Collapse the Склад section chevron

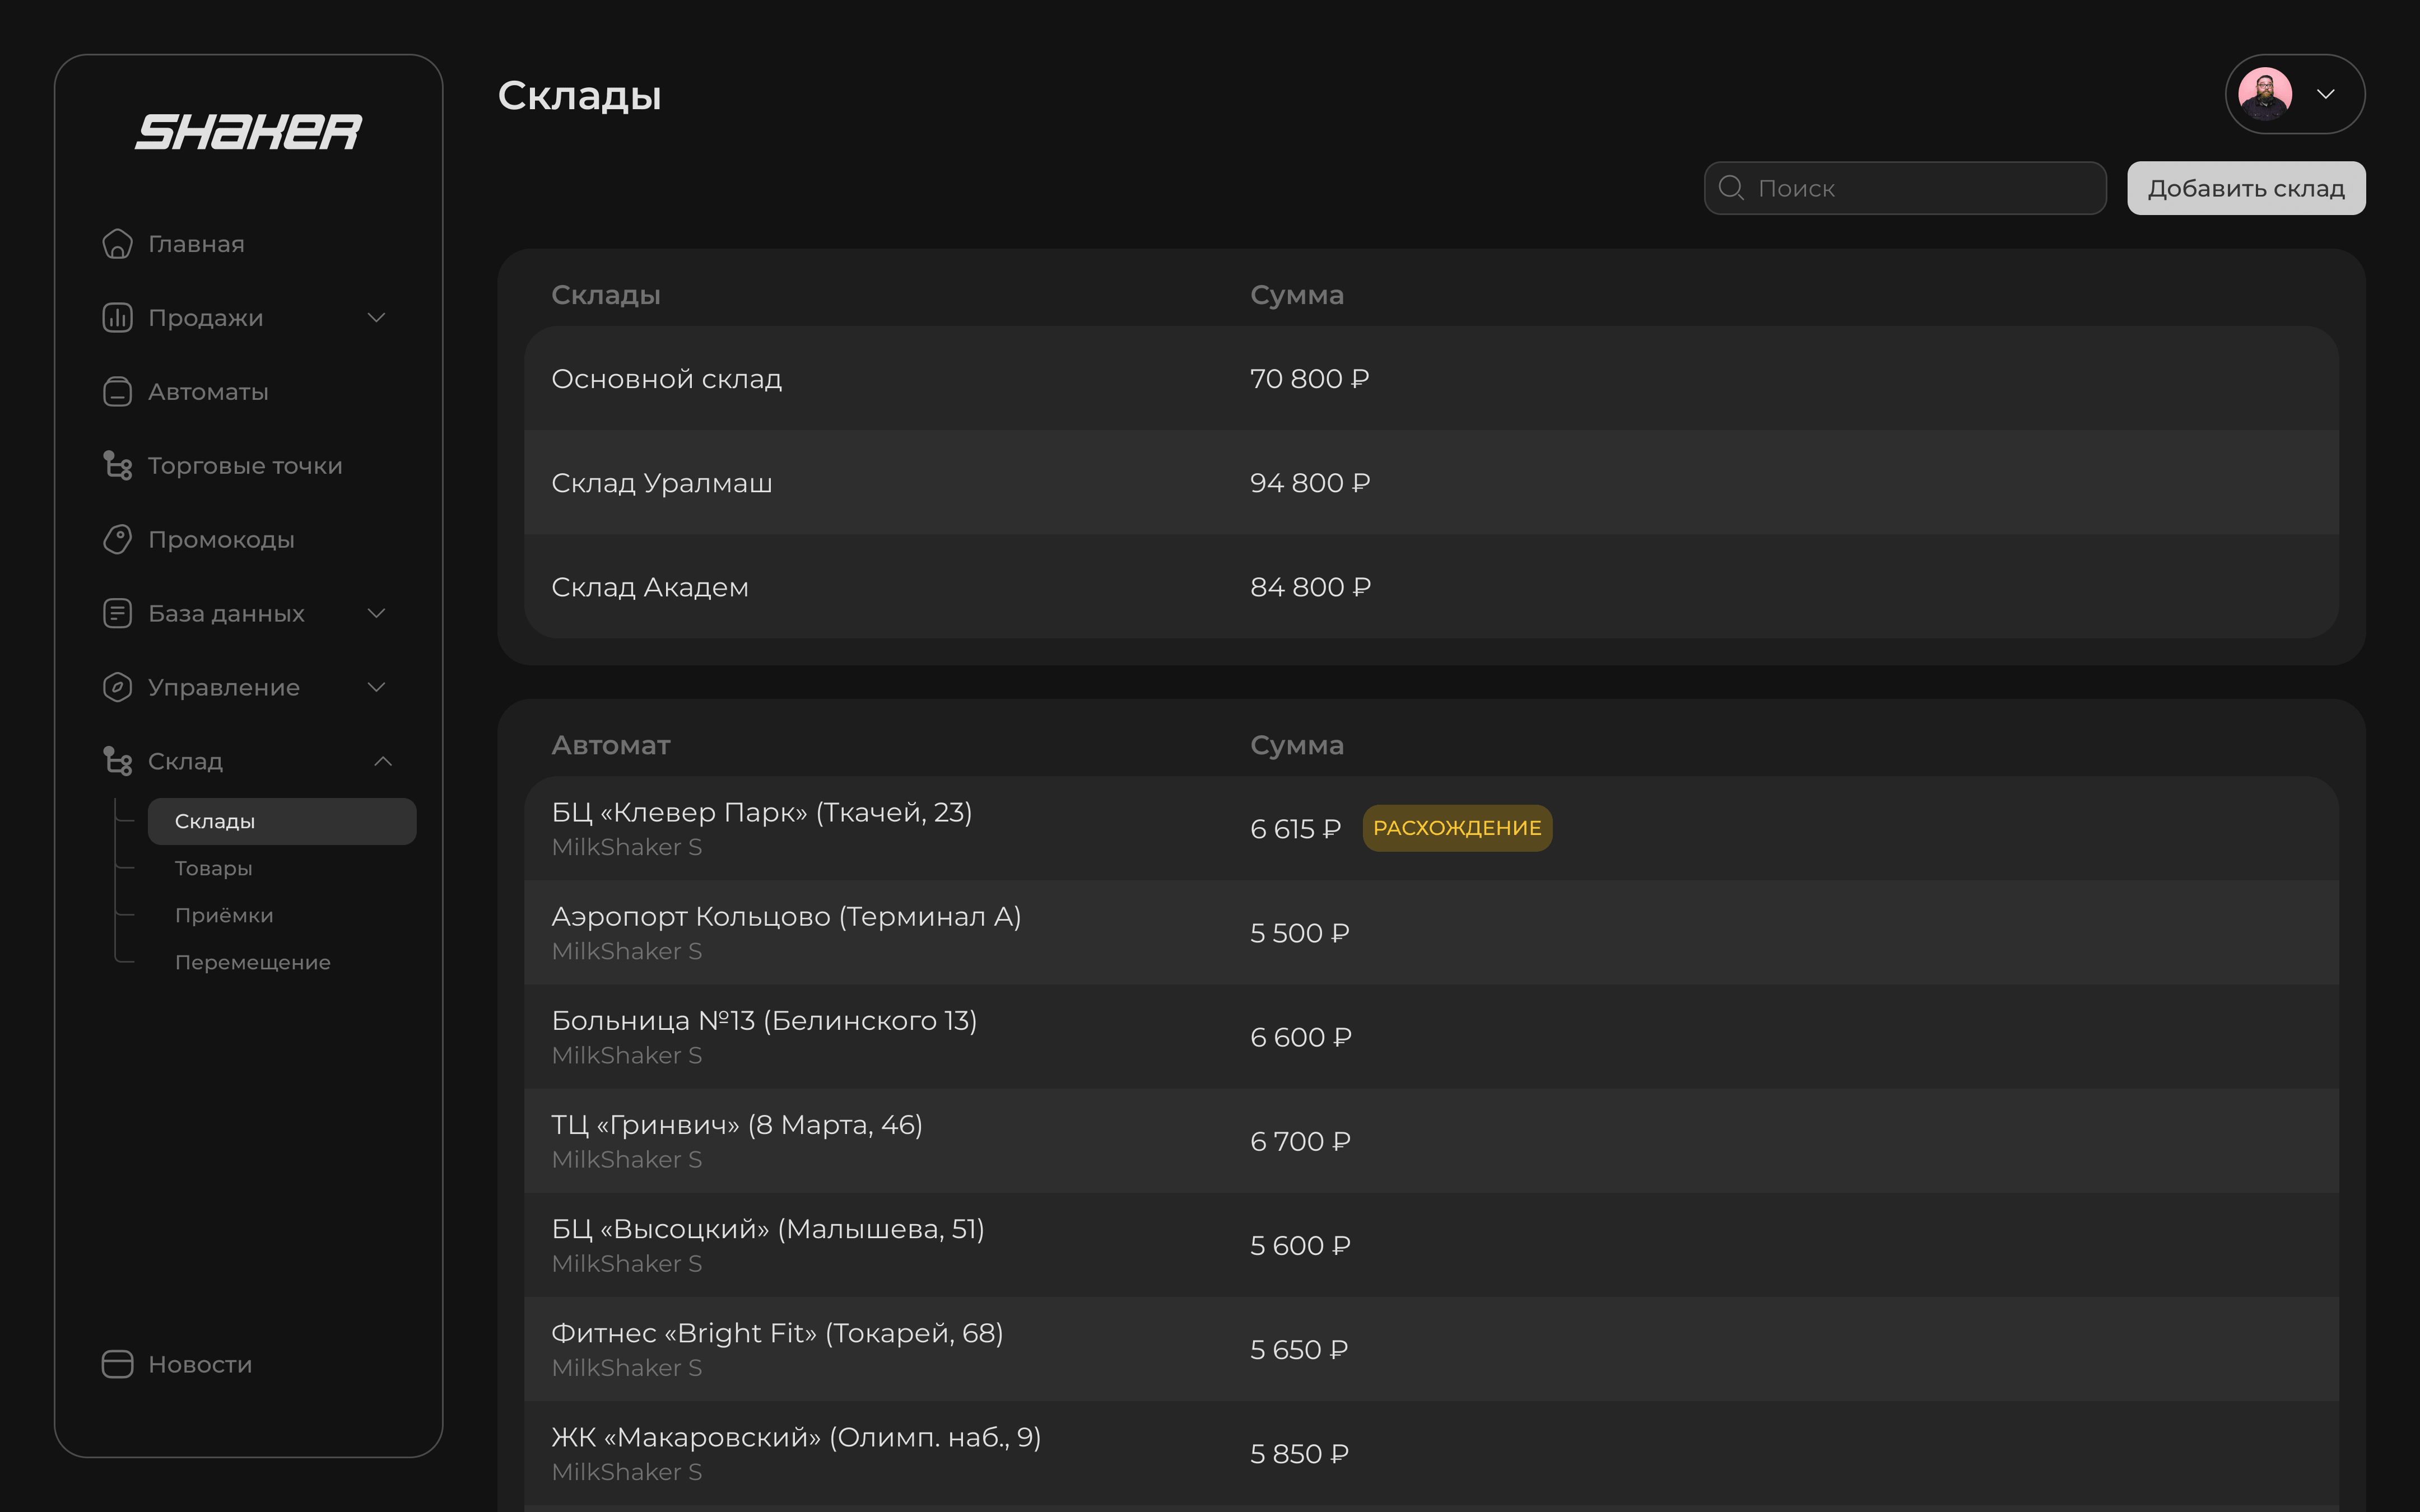[x=383, y=762]
